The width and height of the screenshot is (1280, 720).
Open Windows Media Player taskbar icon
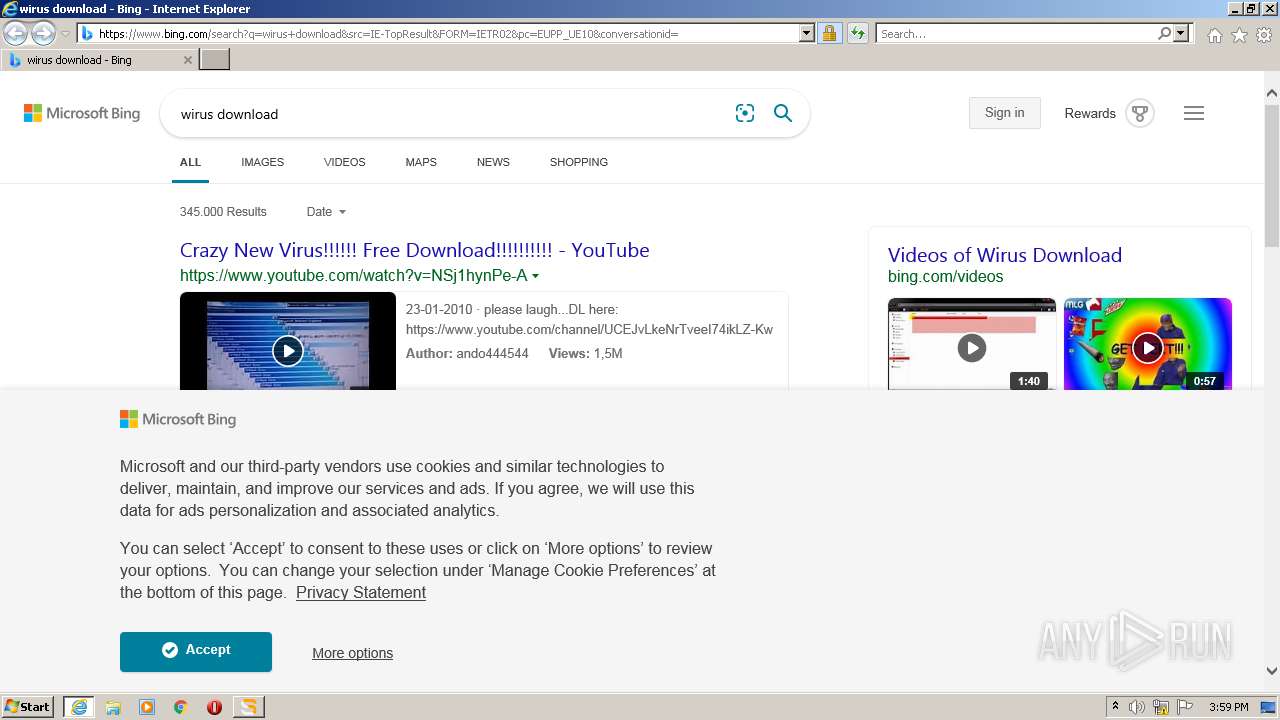147,707
